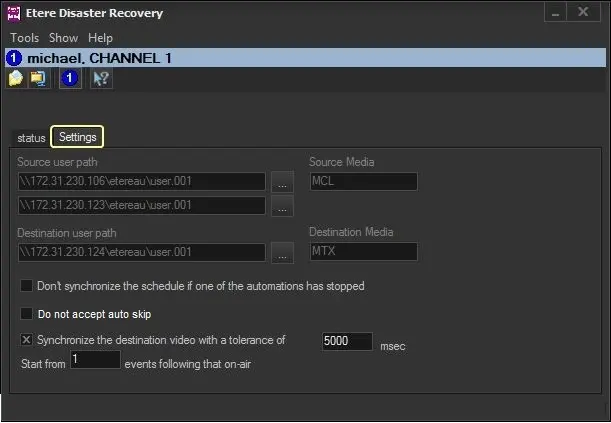
Task: Browse for the first source user path
Action: click(x=282, y=182)
